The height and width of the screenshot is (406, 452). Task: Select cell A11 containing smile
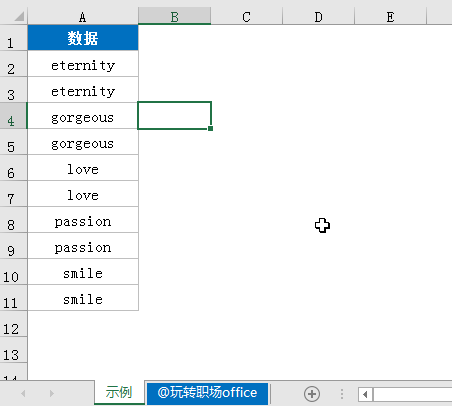click(83, 298)
